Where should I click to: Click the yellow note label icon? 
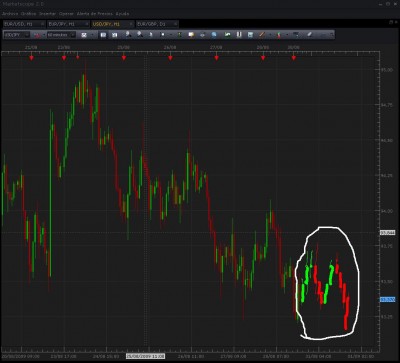tap(191, 34)
